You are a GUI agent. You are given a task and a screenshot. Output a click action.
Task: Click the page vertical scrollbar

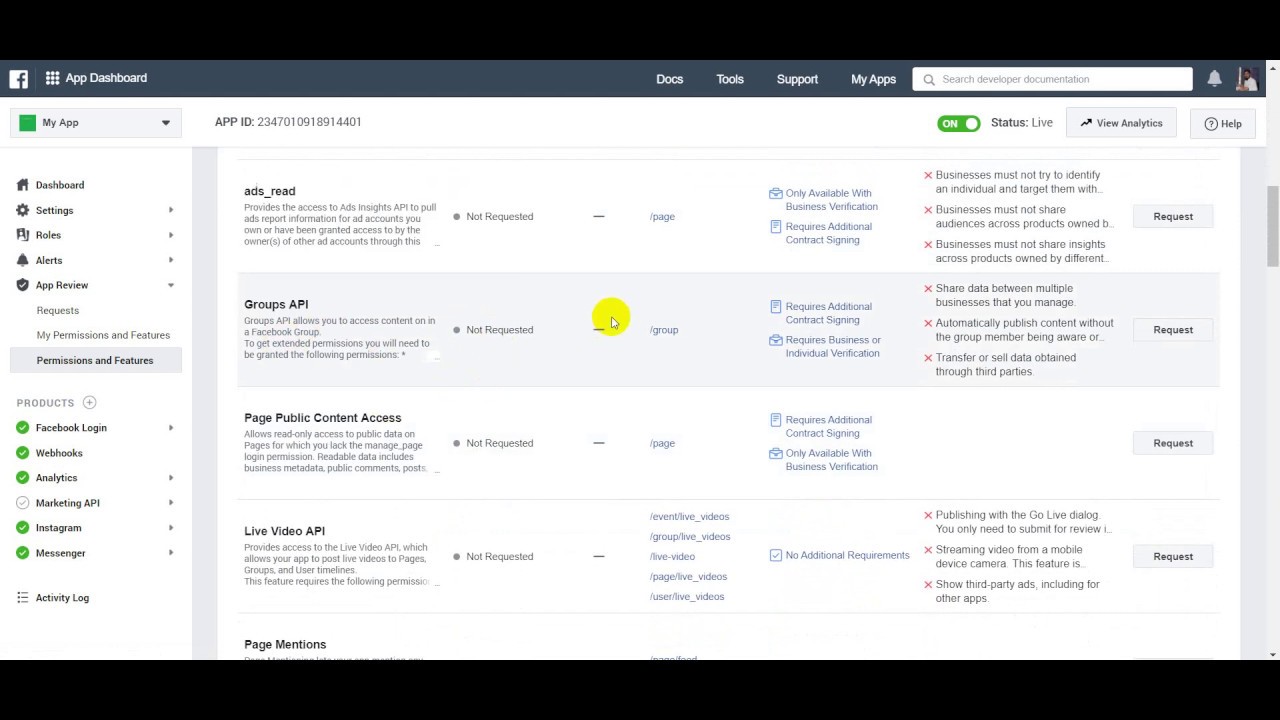pos(1272,226)
